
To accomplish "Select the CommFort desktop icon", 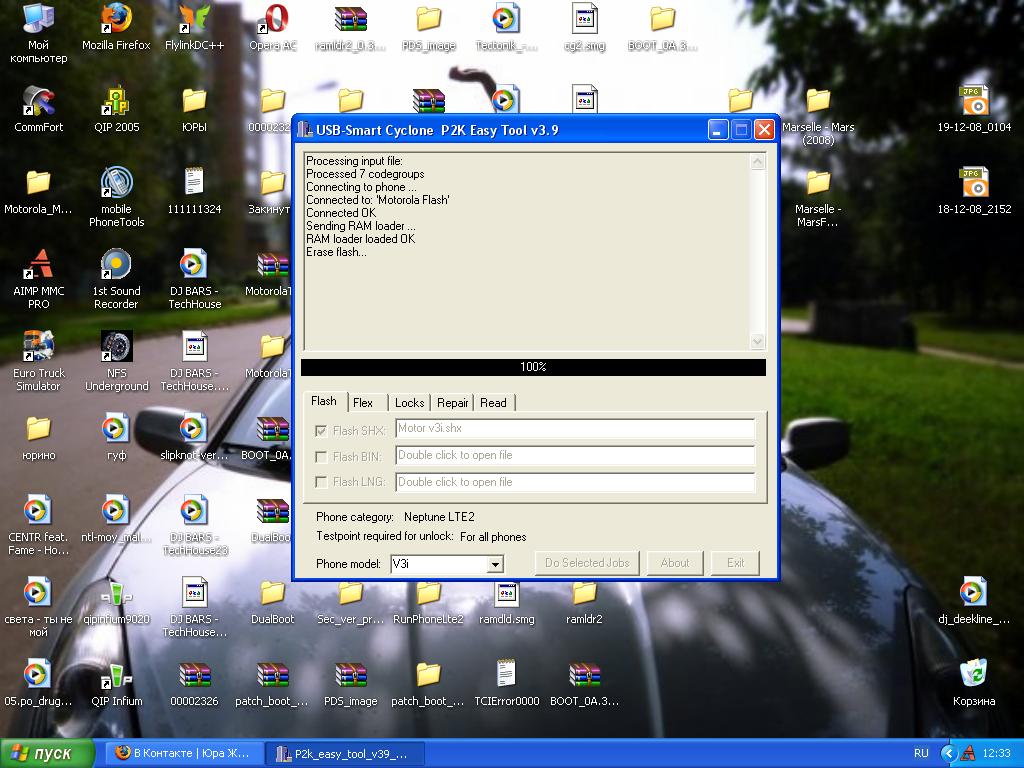I will pos(39,109).
